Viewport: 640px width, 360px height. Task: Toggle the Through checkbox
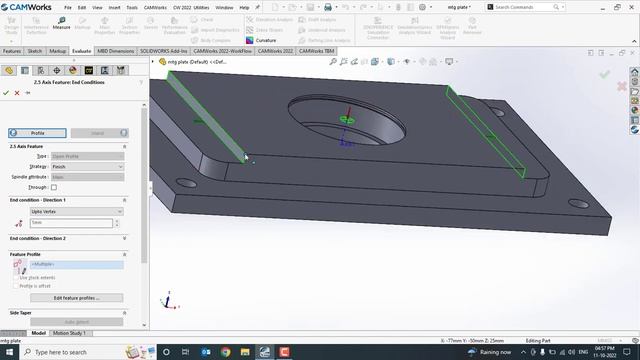point(54,187)
